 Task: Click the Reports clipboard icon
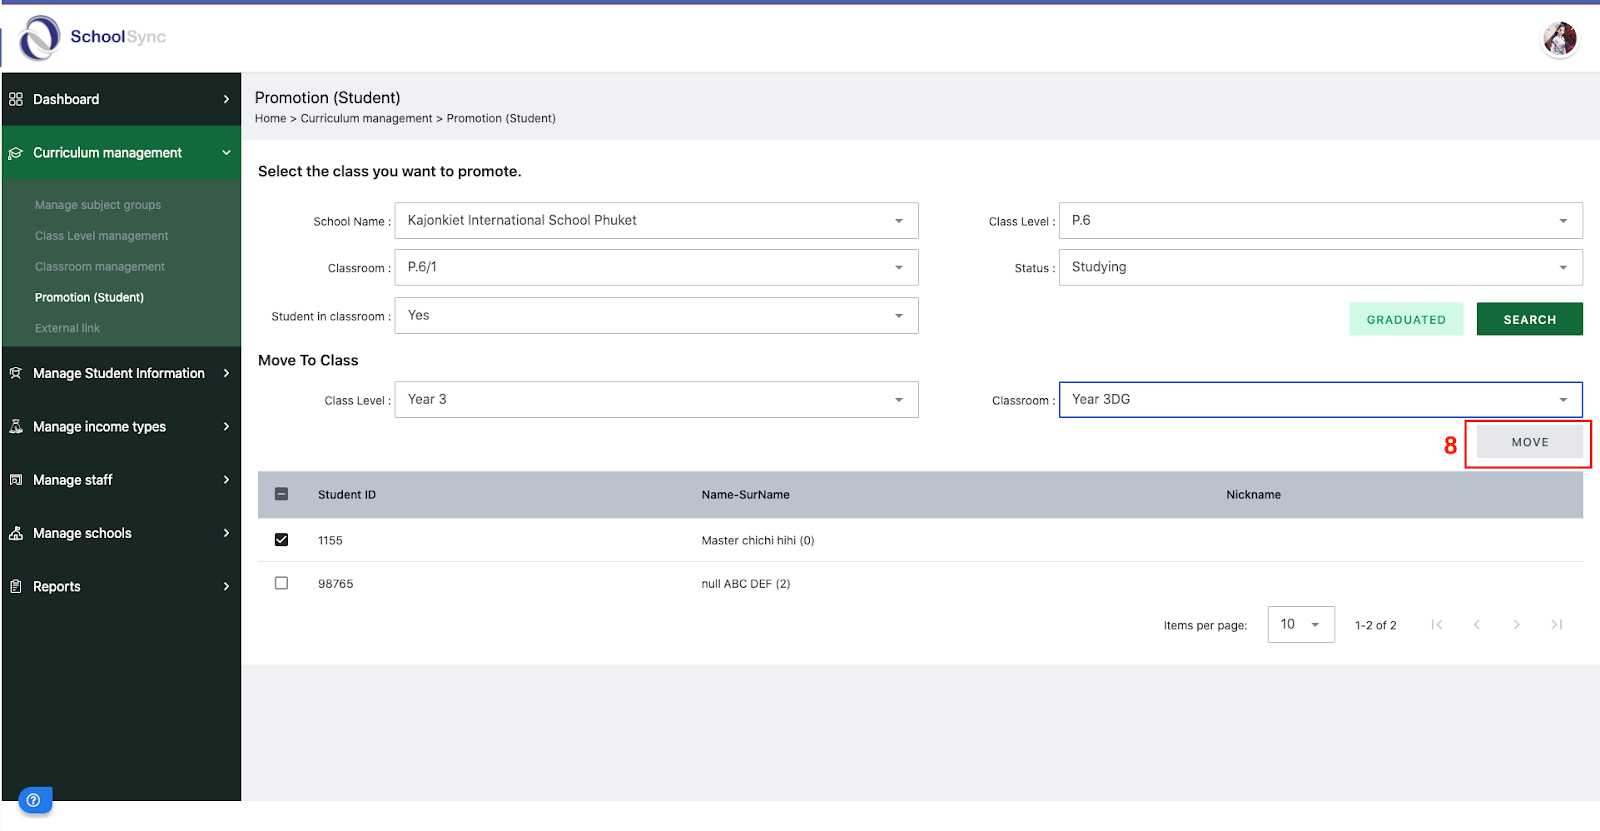point(16,586)
